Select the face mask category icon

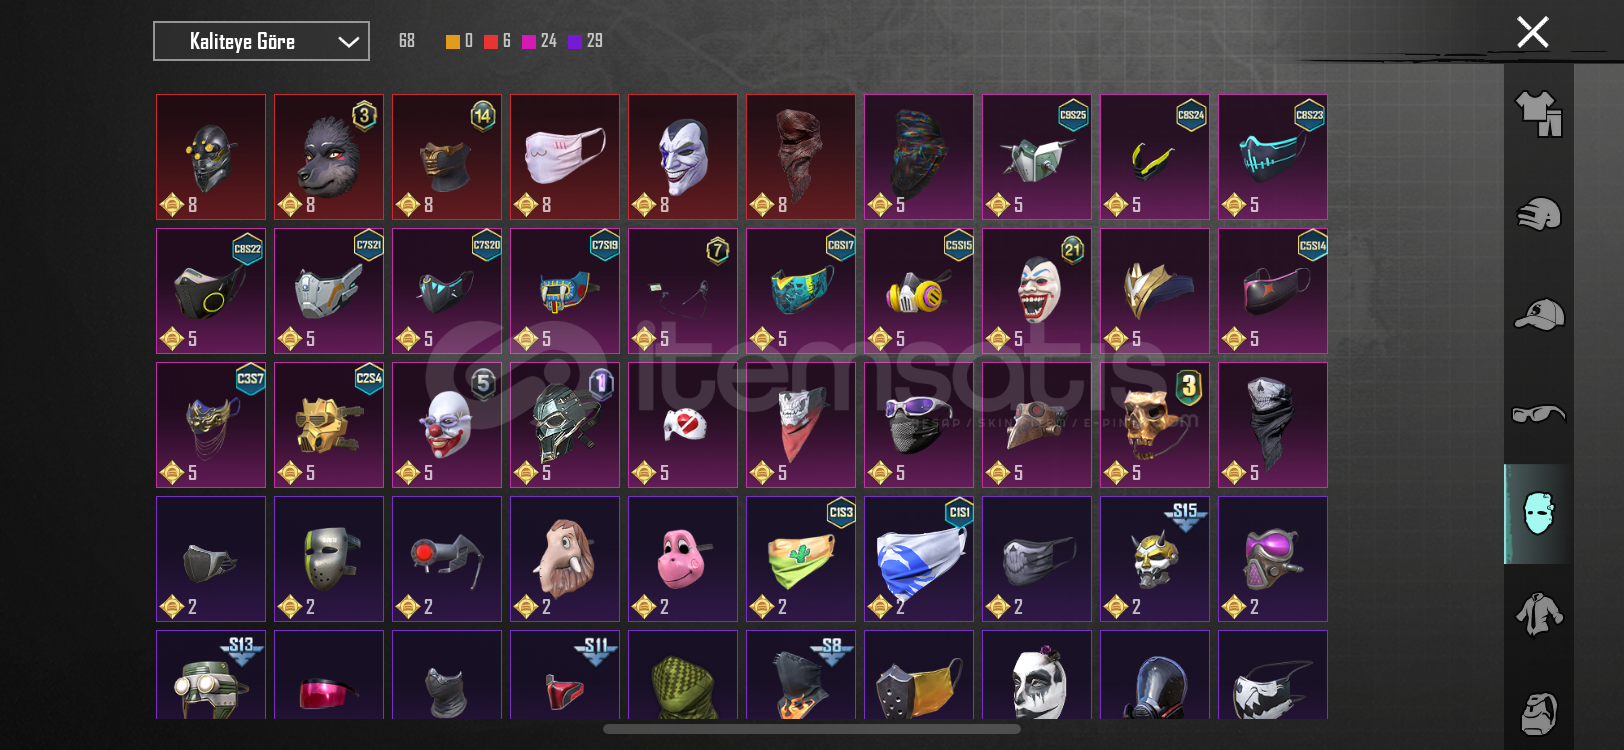point(1538,513)
